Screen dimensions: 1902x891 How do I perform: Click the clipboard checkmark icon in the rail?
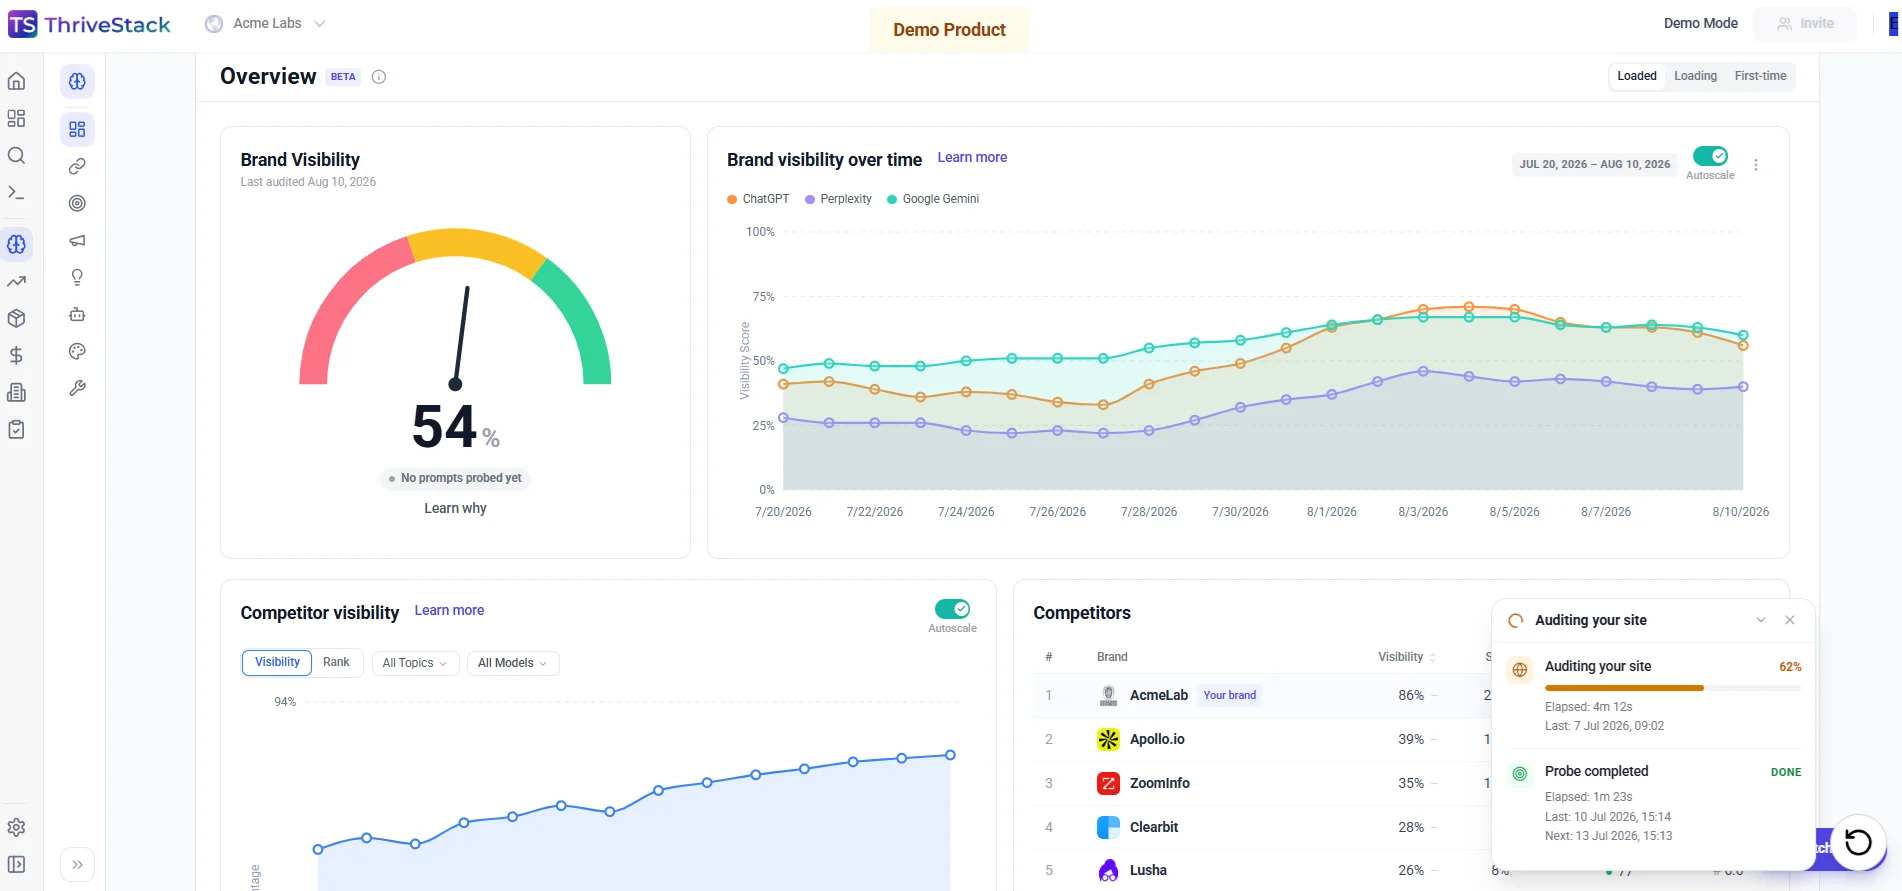coord(16,430)
